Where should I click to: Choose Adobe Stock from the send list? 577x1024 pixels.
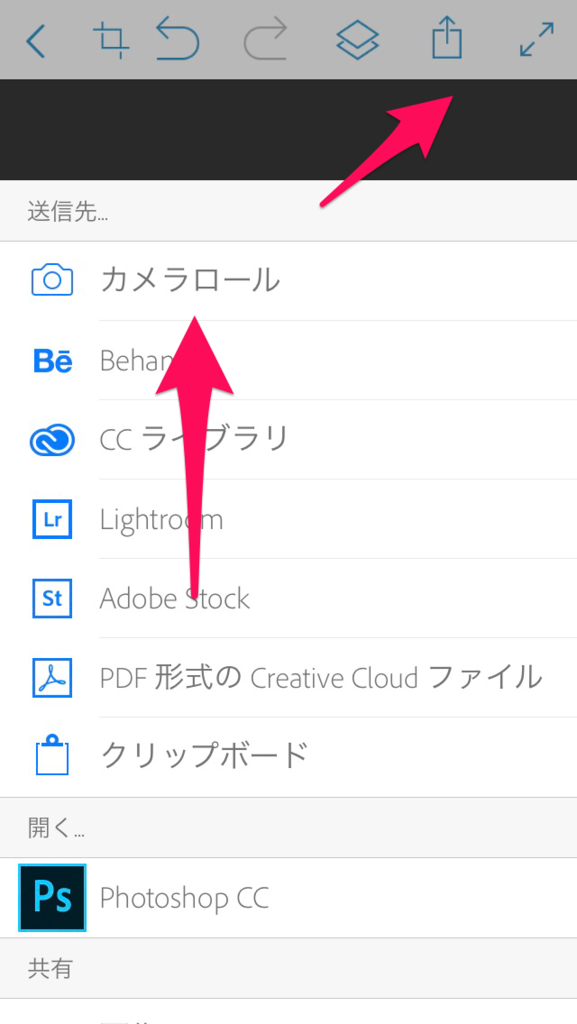click(x=175, y=599)
